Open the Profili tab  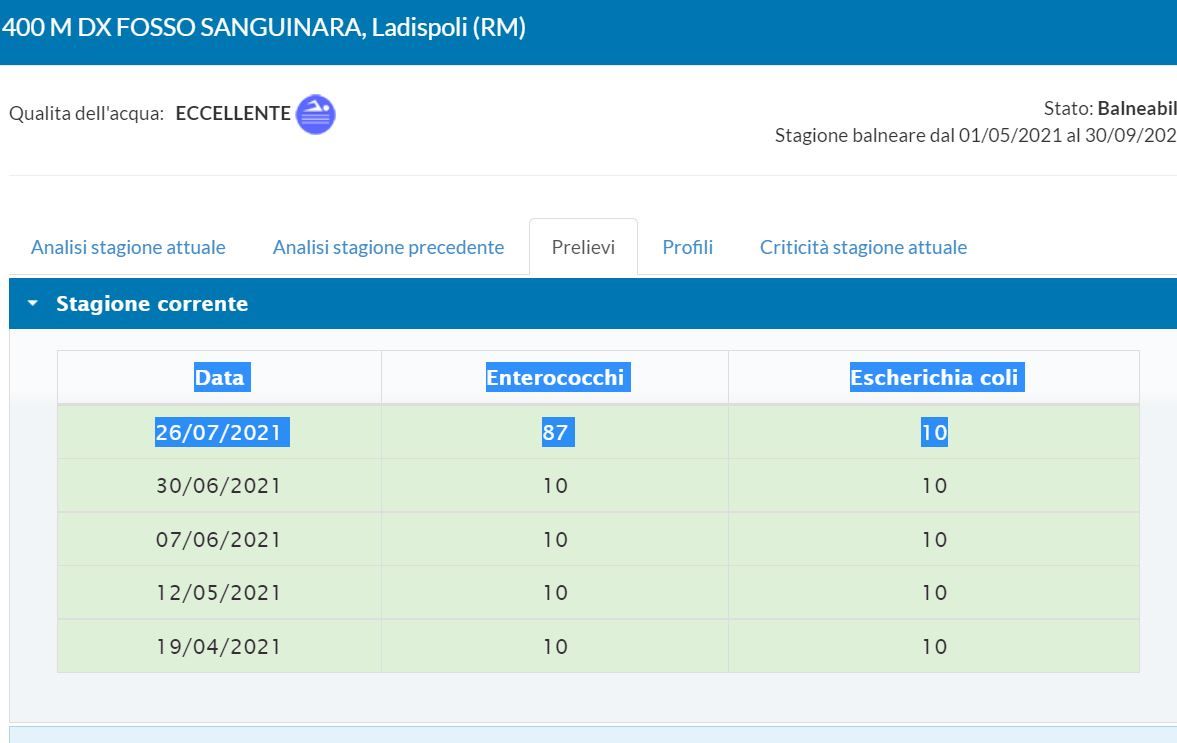(687, 247)
